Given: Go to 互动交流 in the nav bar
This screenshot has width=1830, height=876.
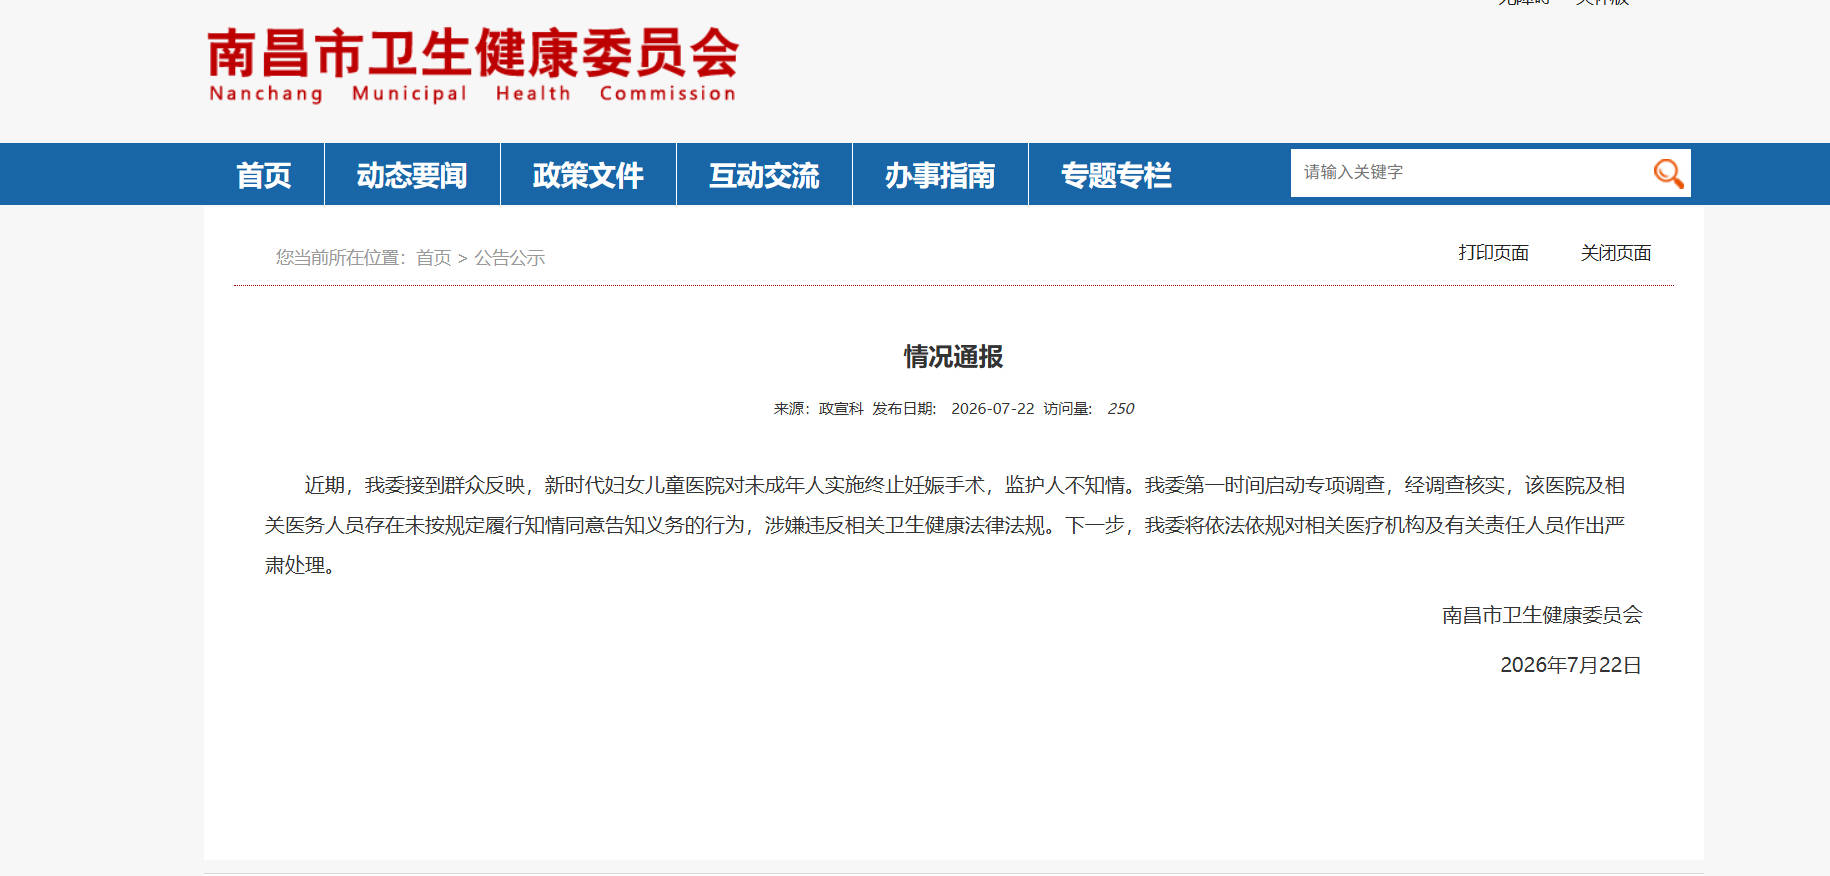Looking at the screenshot, I should 764,175.
